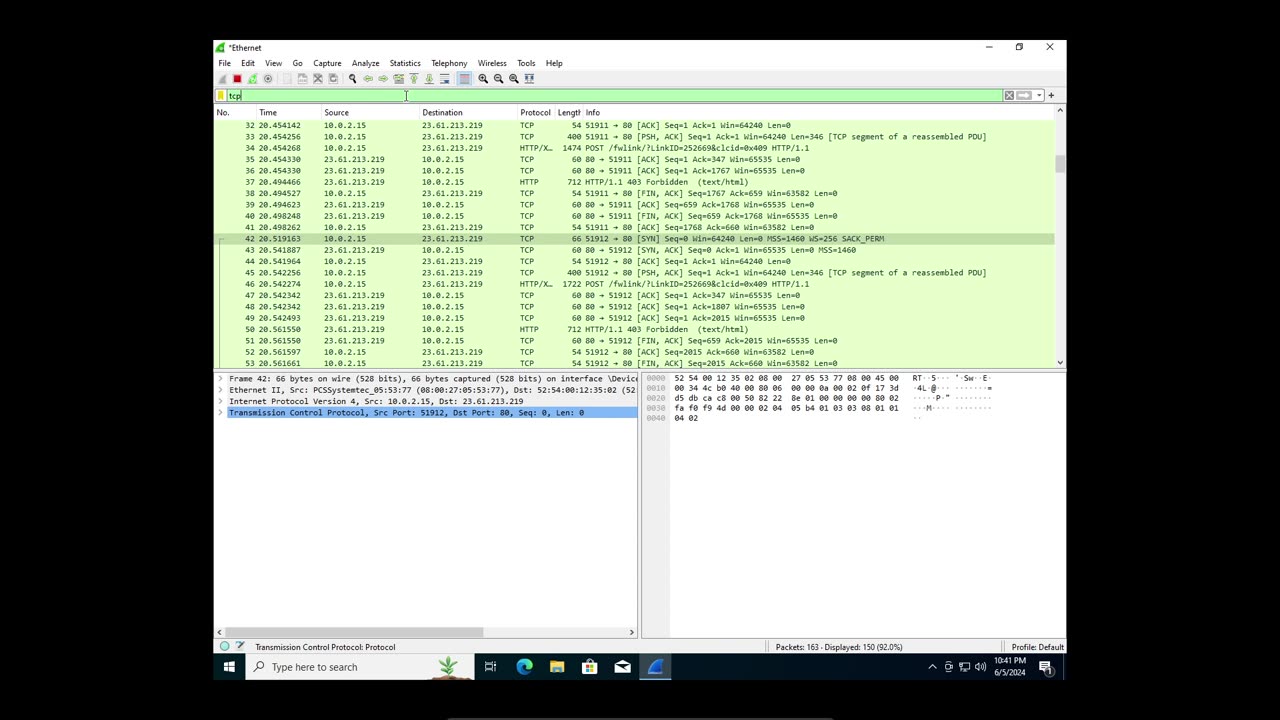Image resolution: width=1280 pixels, height=720 pixels.
Task: Expand the Frame 42 details row
Action: click(x=221, y=379)
